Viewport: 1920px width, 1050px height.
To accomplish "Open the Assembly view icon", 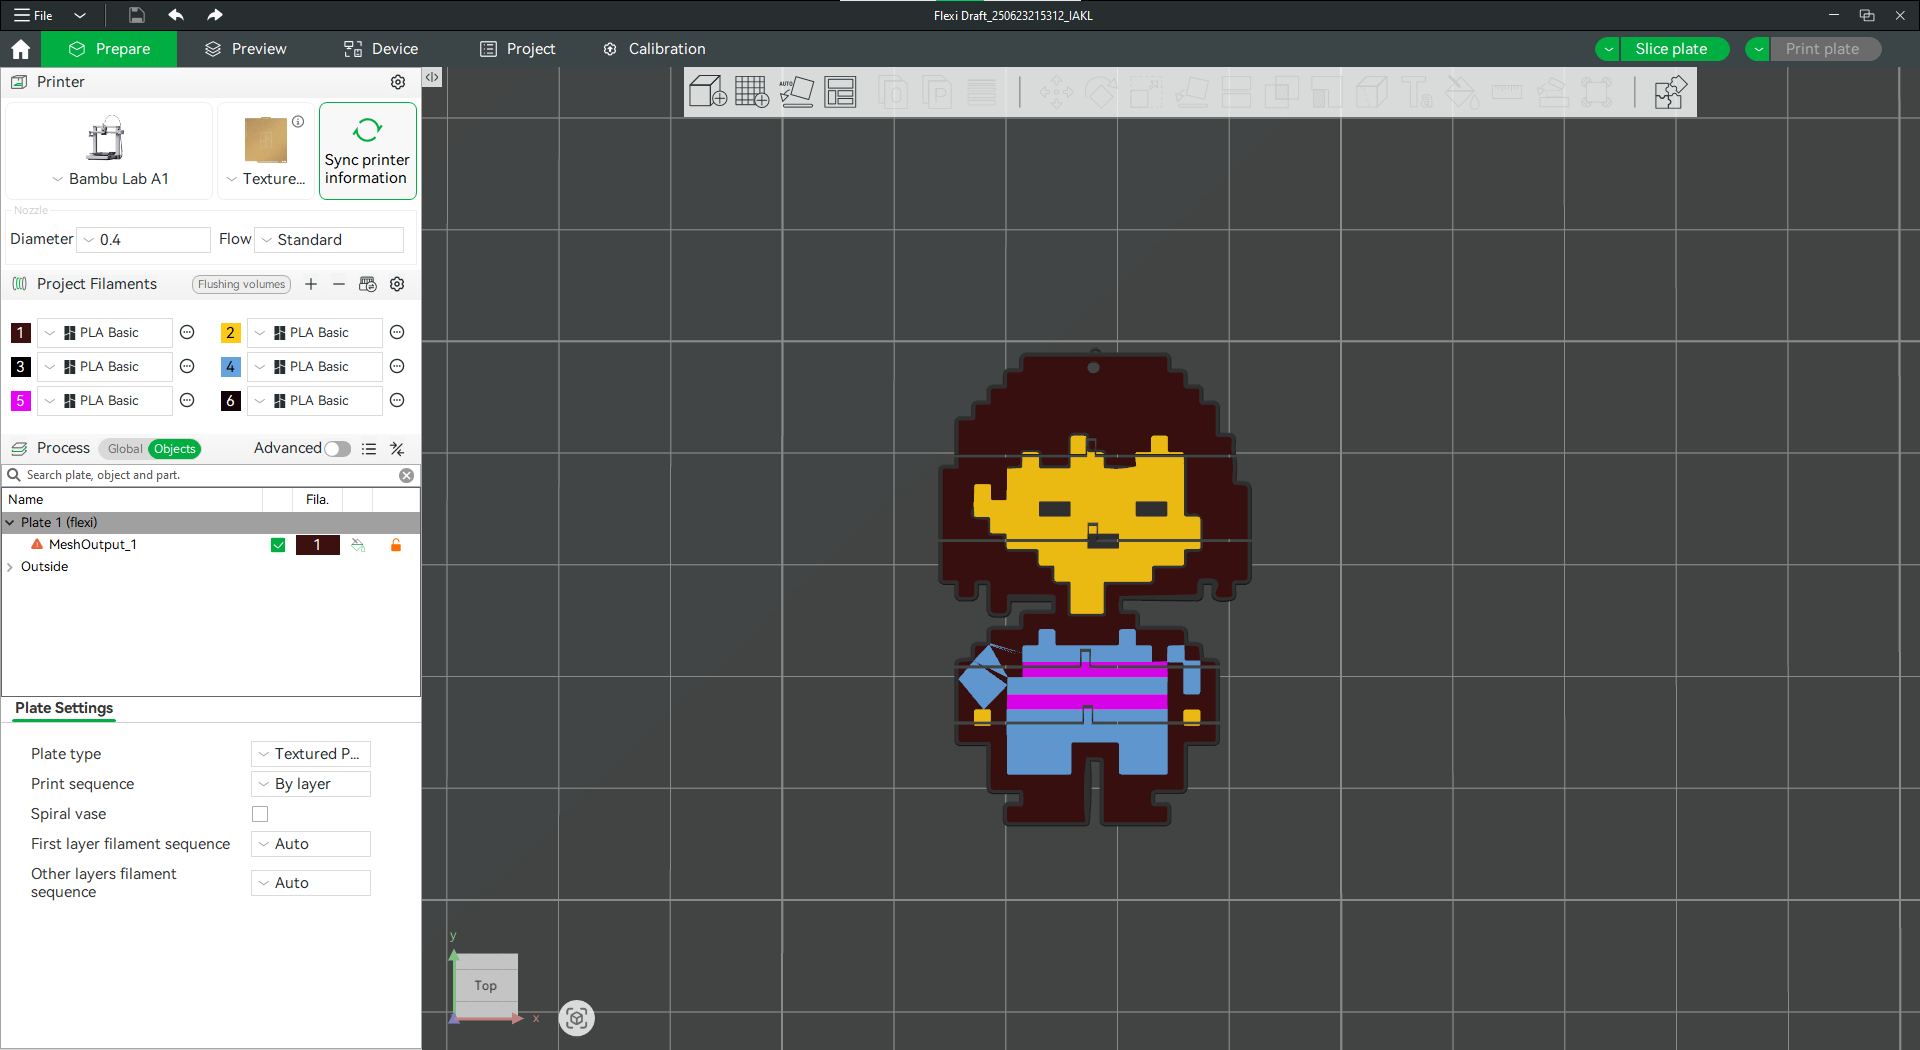I will click(1671, 92).
